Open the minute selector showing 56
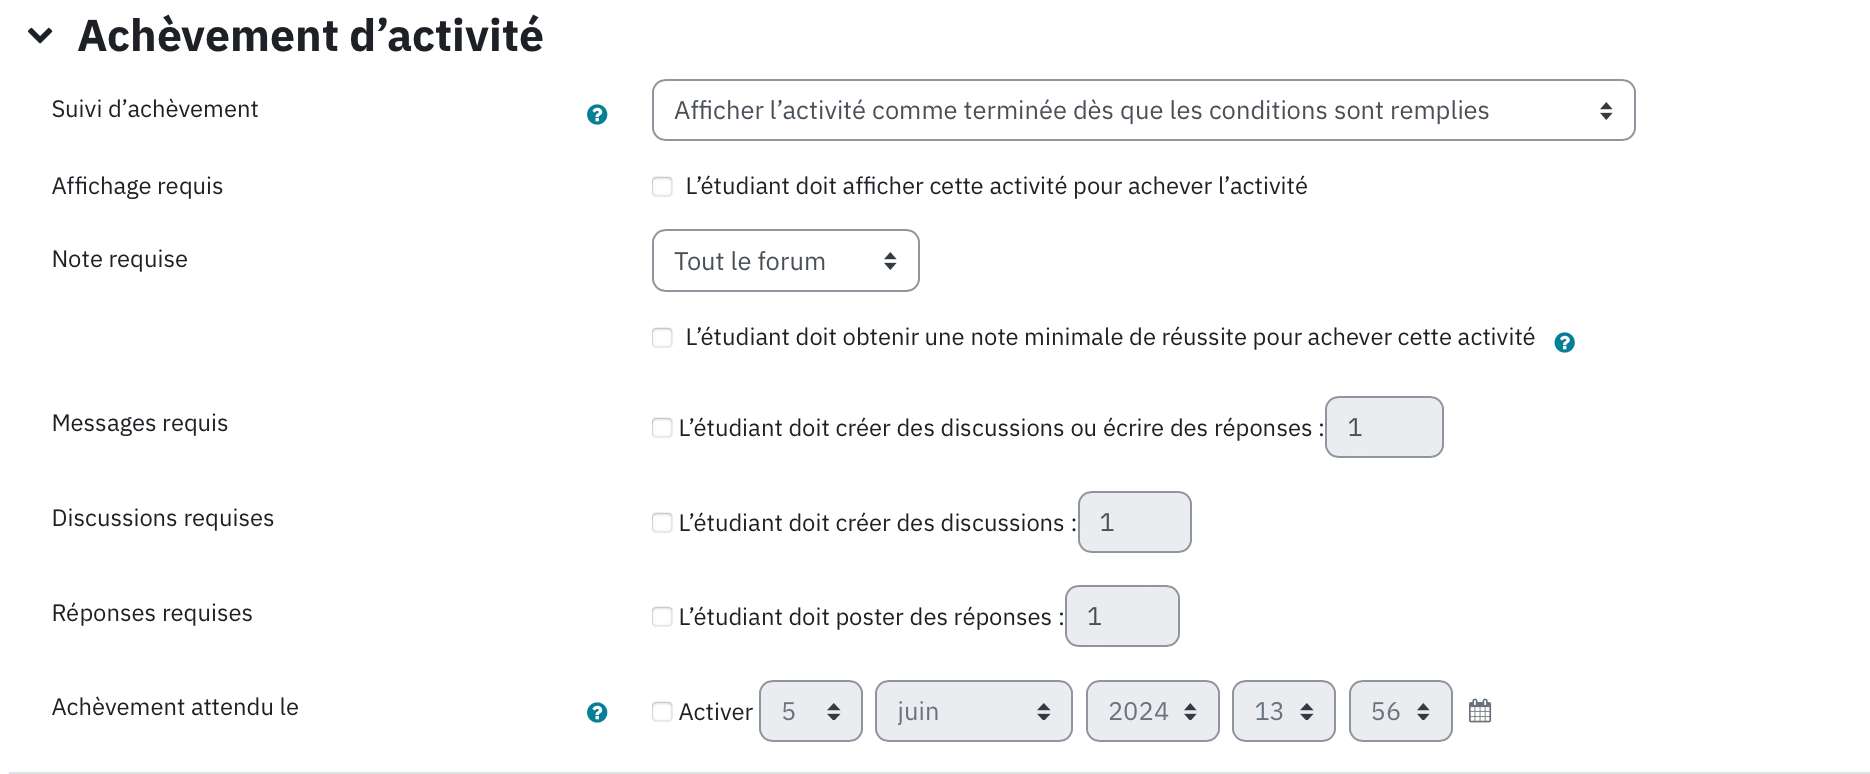Screen dimensions: 1870x774 pos(1400,711)
